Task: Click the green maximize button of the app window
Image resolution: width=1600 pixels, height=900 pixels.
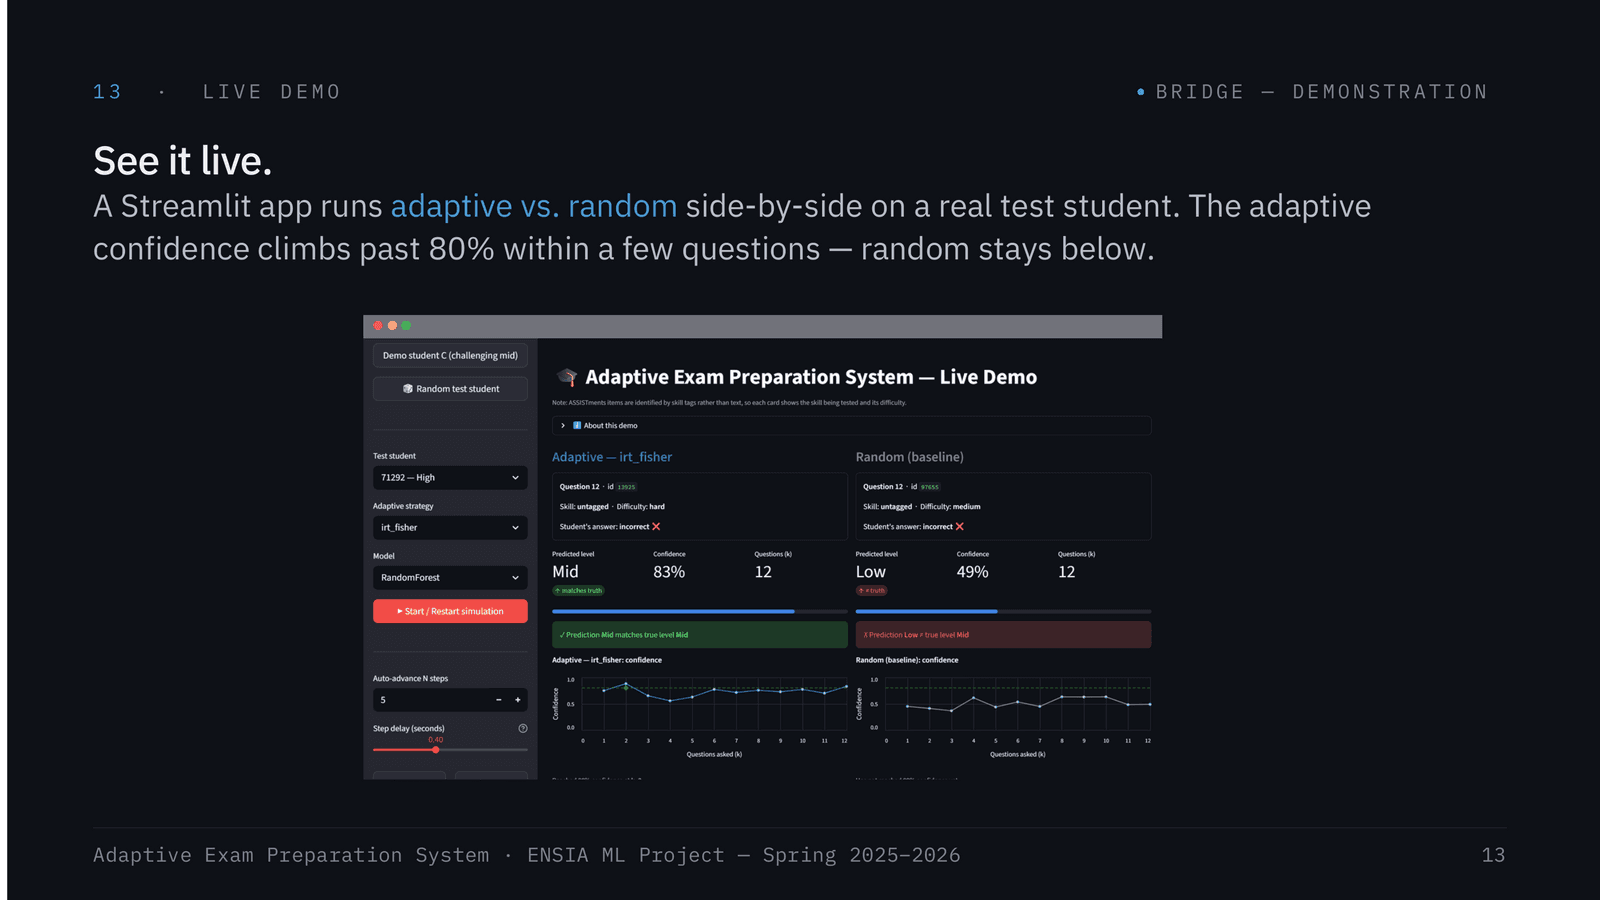Action: tap(406, 326)
